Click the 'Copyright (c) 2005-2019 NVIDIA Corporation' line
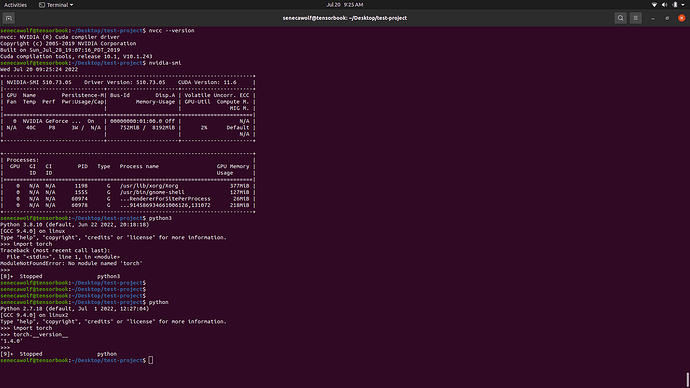Image resolution: width=690 pixels, height=388 pixels. pos(68,44)
